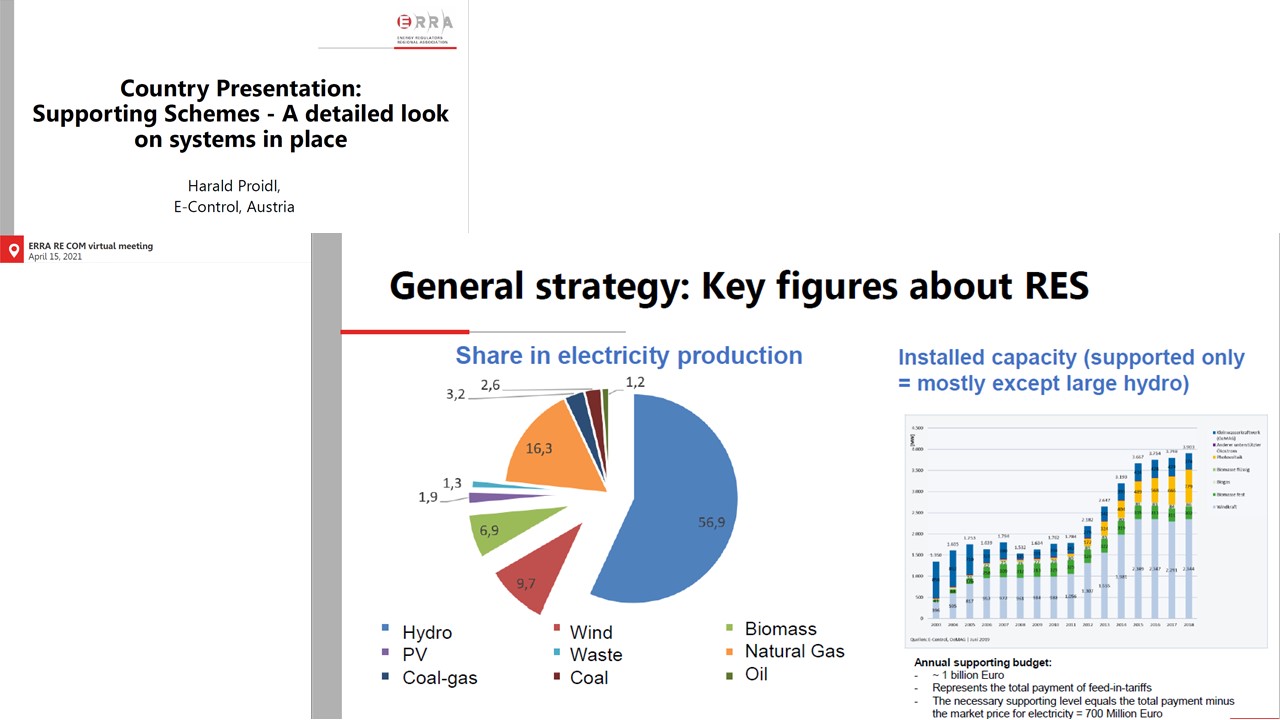Click ERRA RE COM virtual meeting text
The width and height of the screenshot is (1280, 720).
[x=91, y=245]
